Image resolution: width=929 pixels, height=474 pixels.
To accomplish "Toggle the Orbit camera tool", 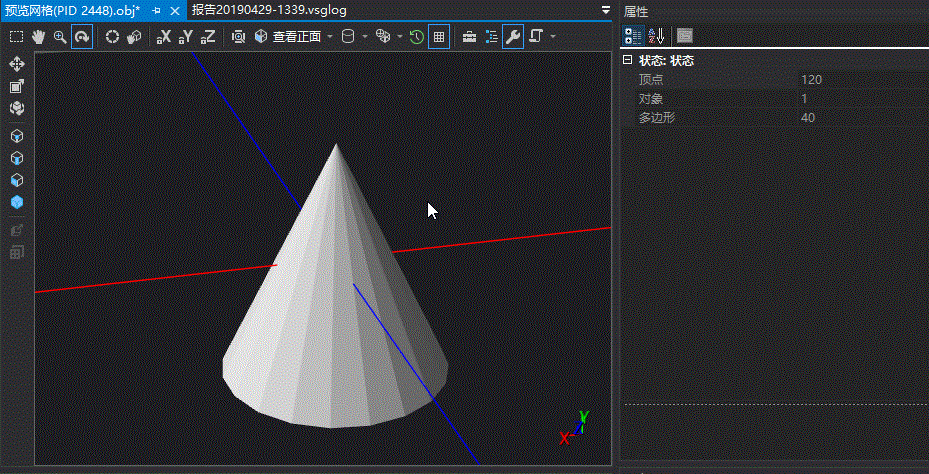I will [x=82, y=37].
